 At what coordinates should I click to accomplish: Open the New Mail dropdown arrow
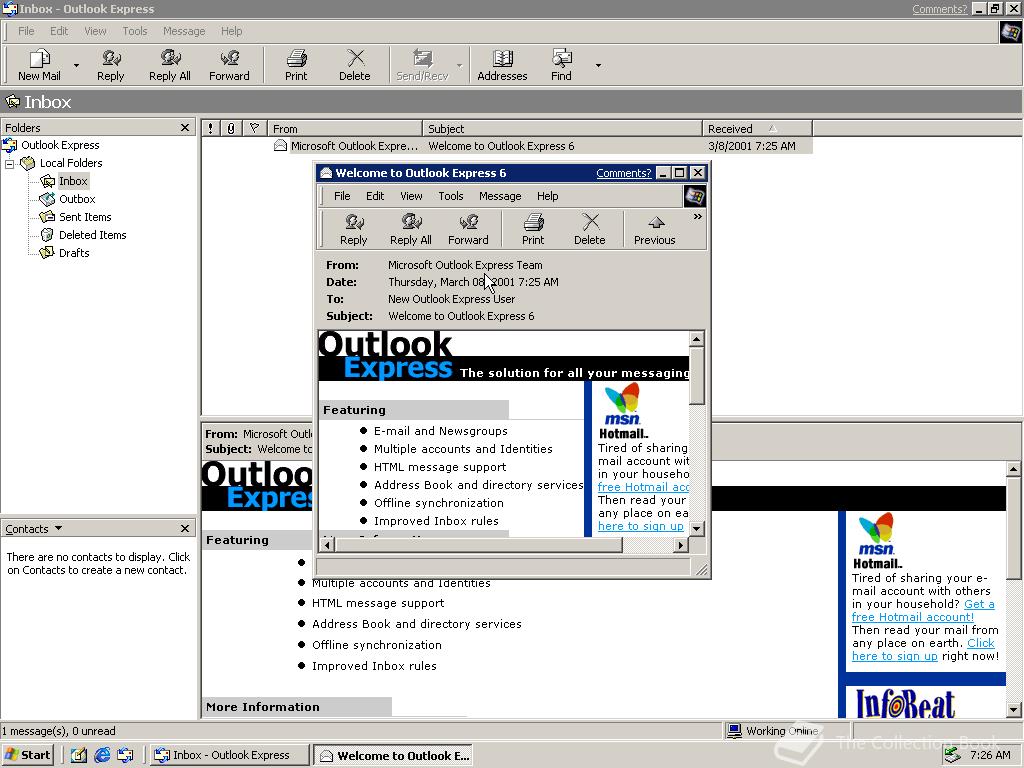76,65
